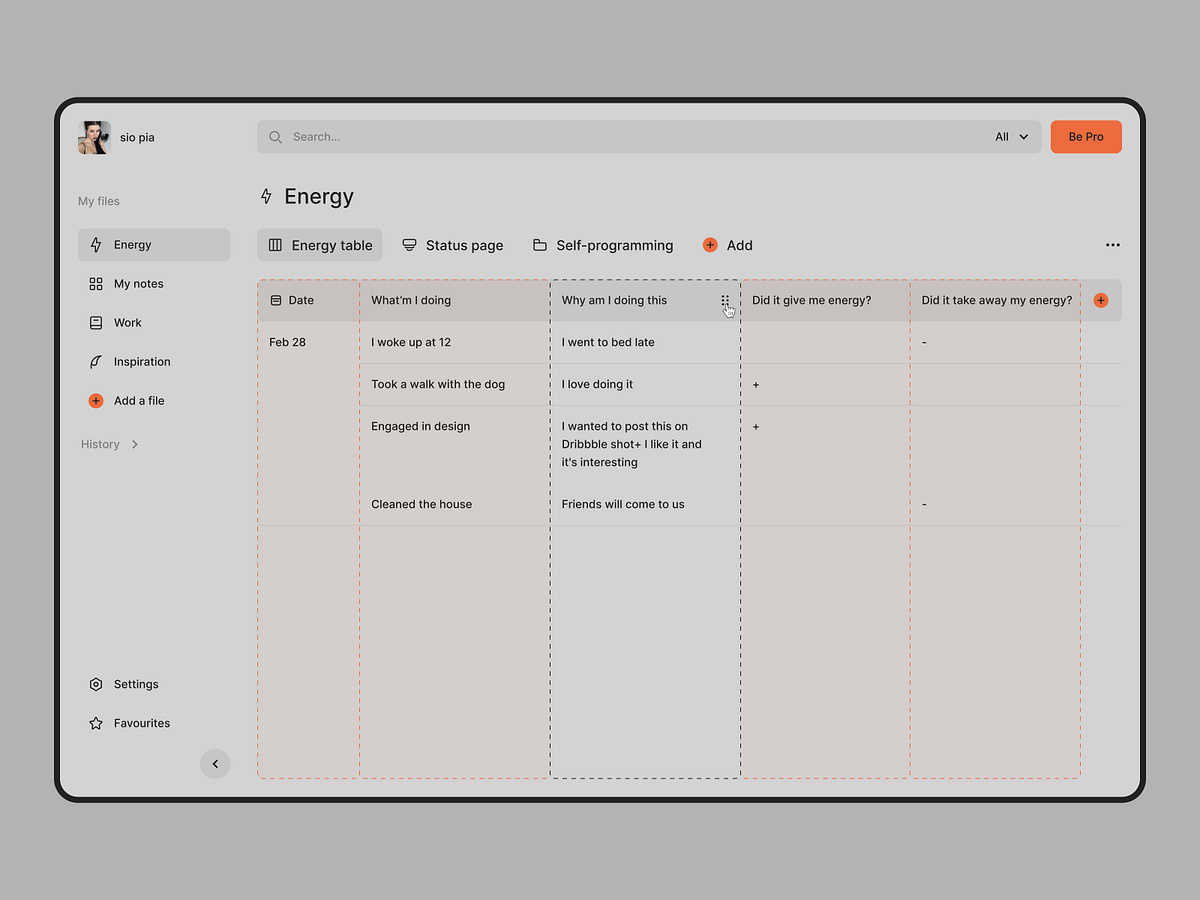The height and width of the screenshot is (900, 1200).
Task: Select the Energy table tab
Action: click(320, 245)
